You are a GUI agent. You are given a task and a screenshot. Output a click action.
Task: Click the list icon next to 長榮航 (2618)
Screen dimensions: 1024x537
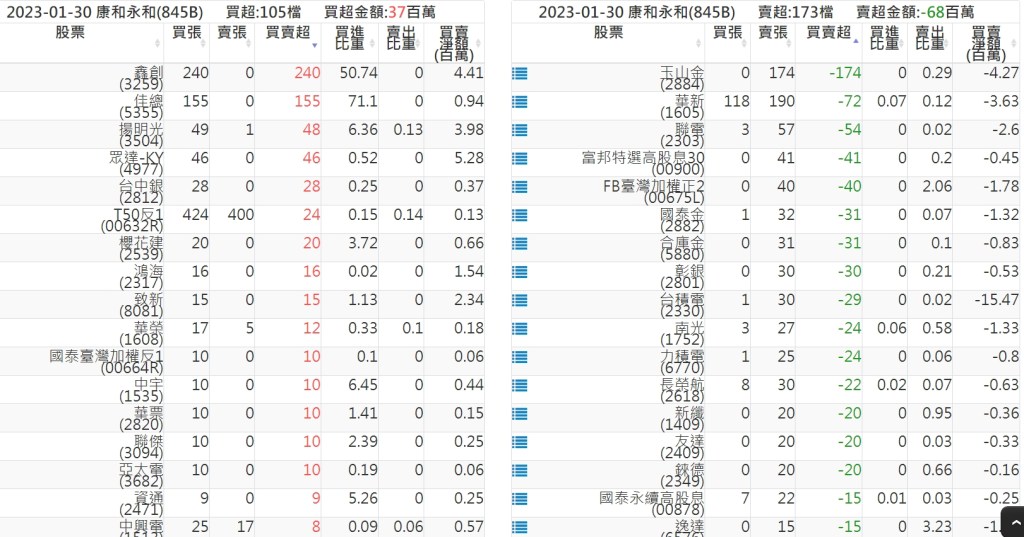[519, 384]
